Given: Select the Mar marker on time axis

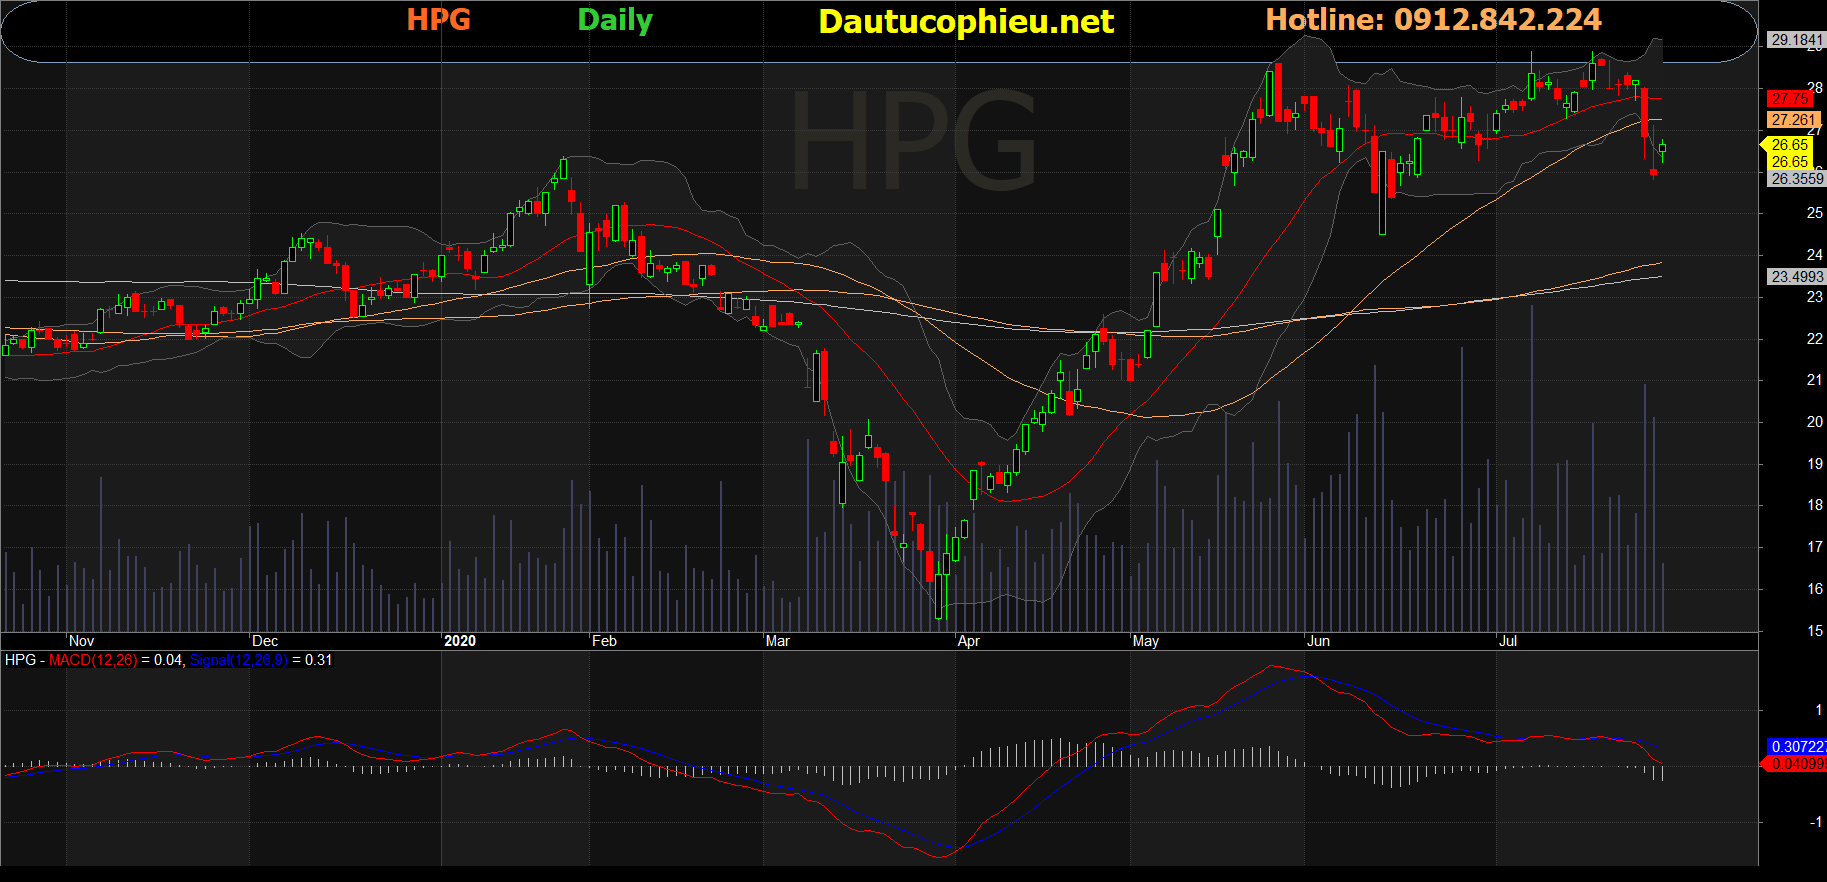Looking at the screenshot, I should click(x=777, y=641).
